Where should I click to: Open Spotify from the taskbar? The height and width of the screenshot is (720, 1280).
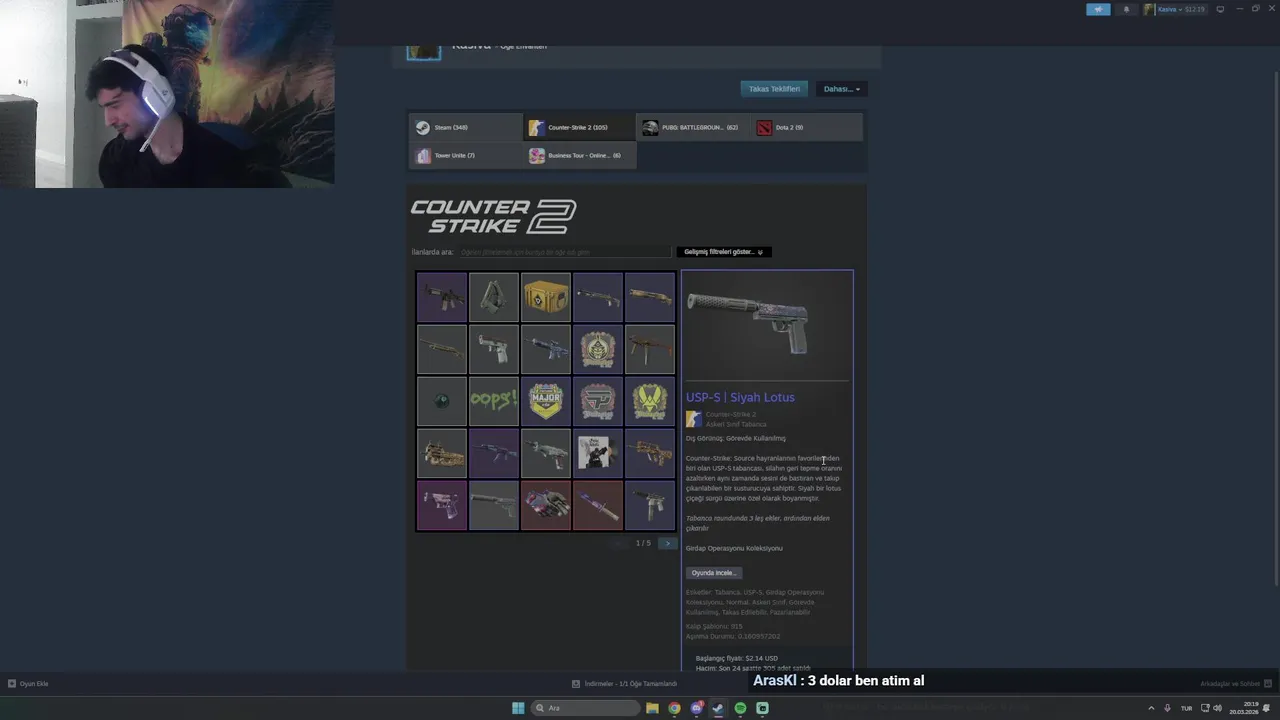[740, 708]
